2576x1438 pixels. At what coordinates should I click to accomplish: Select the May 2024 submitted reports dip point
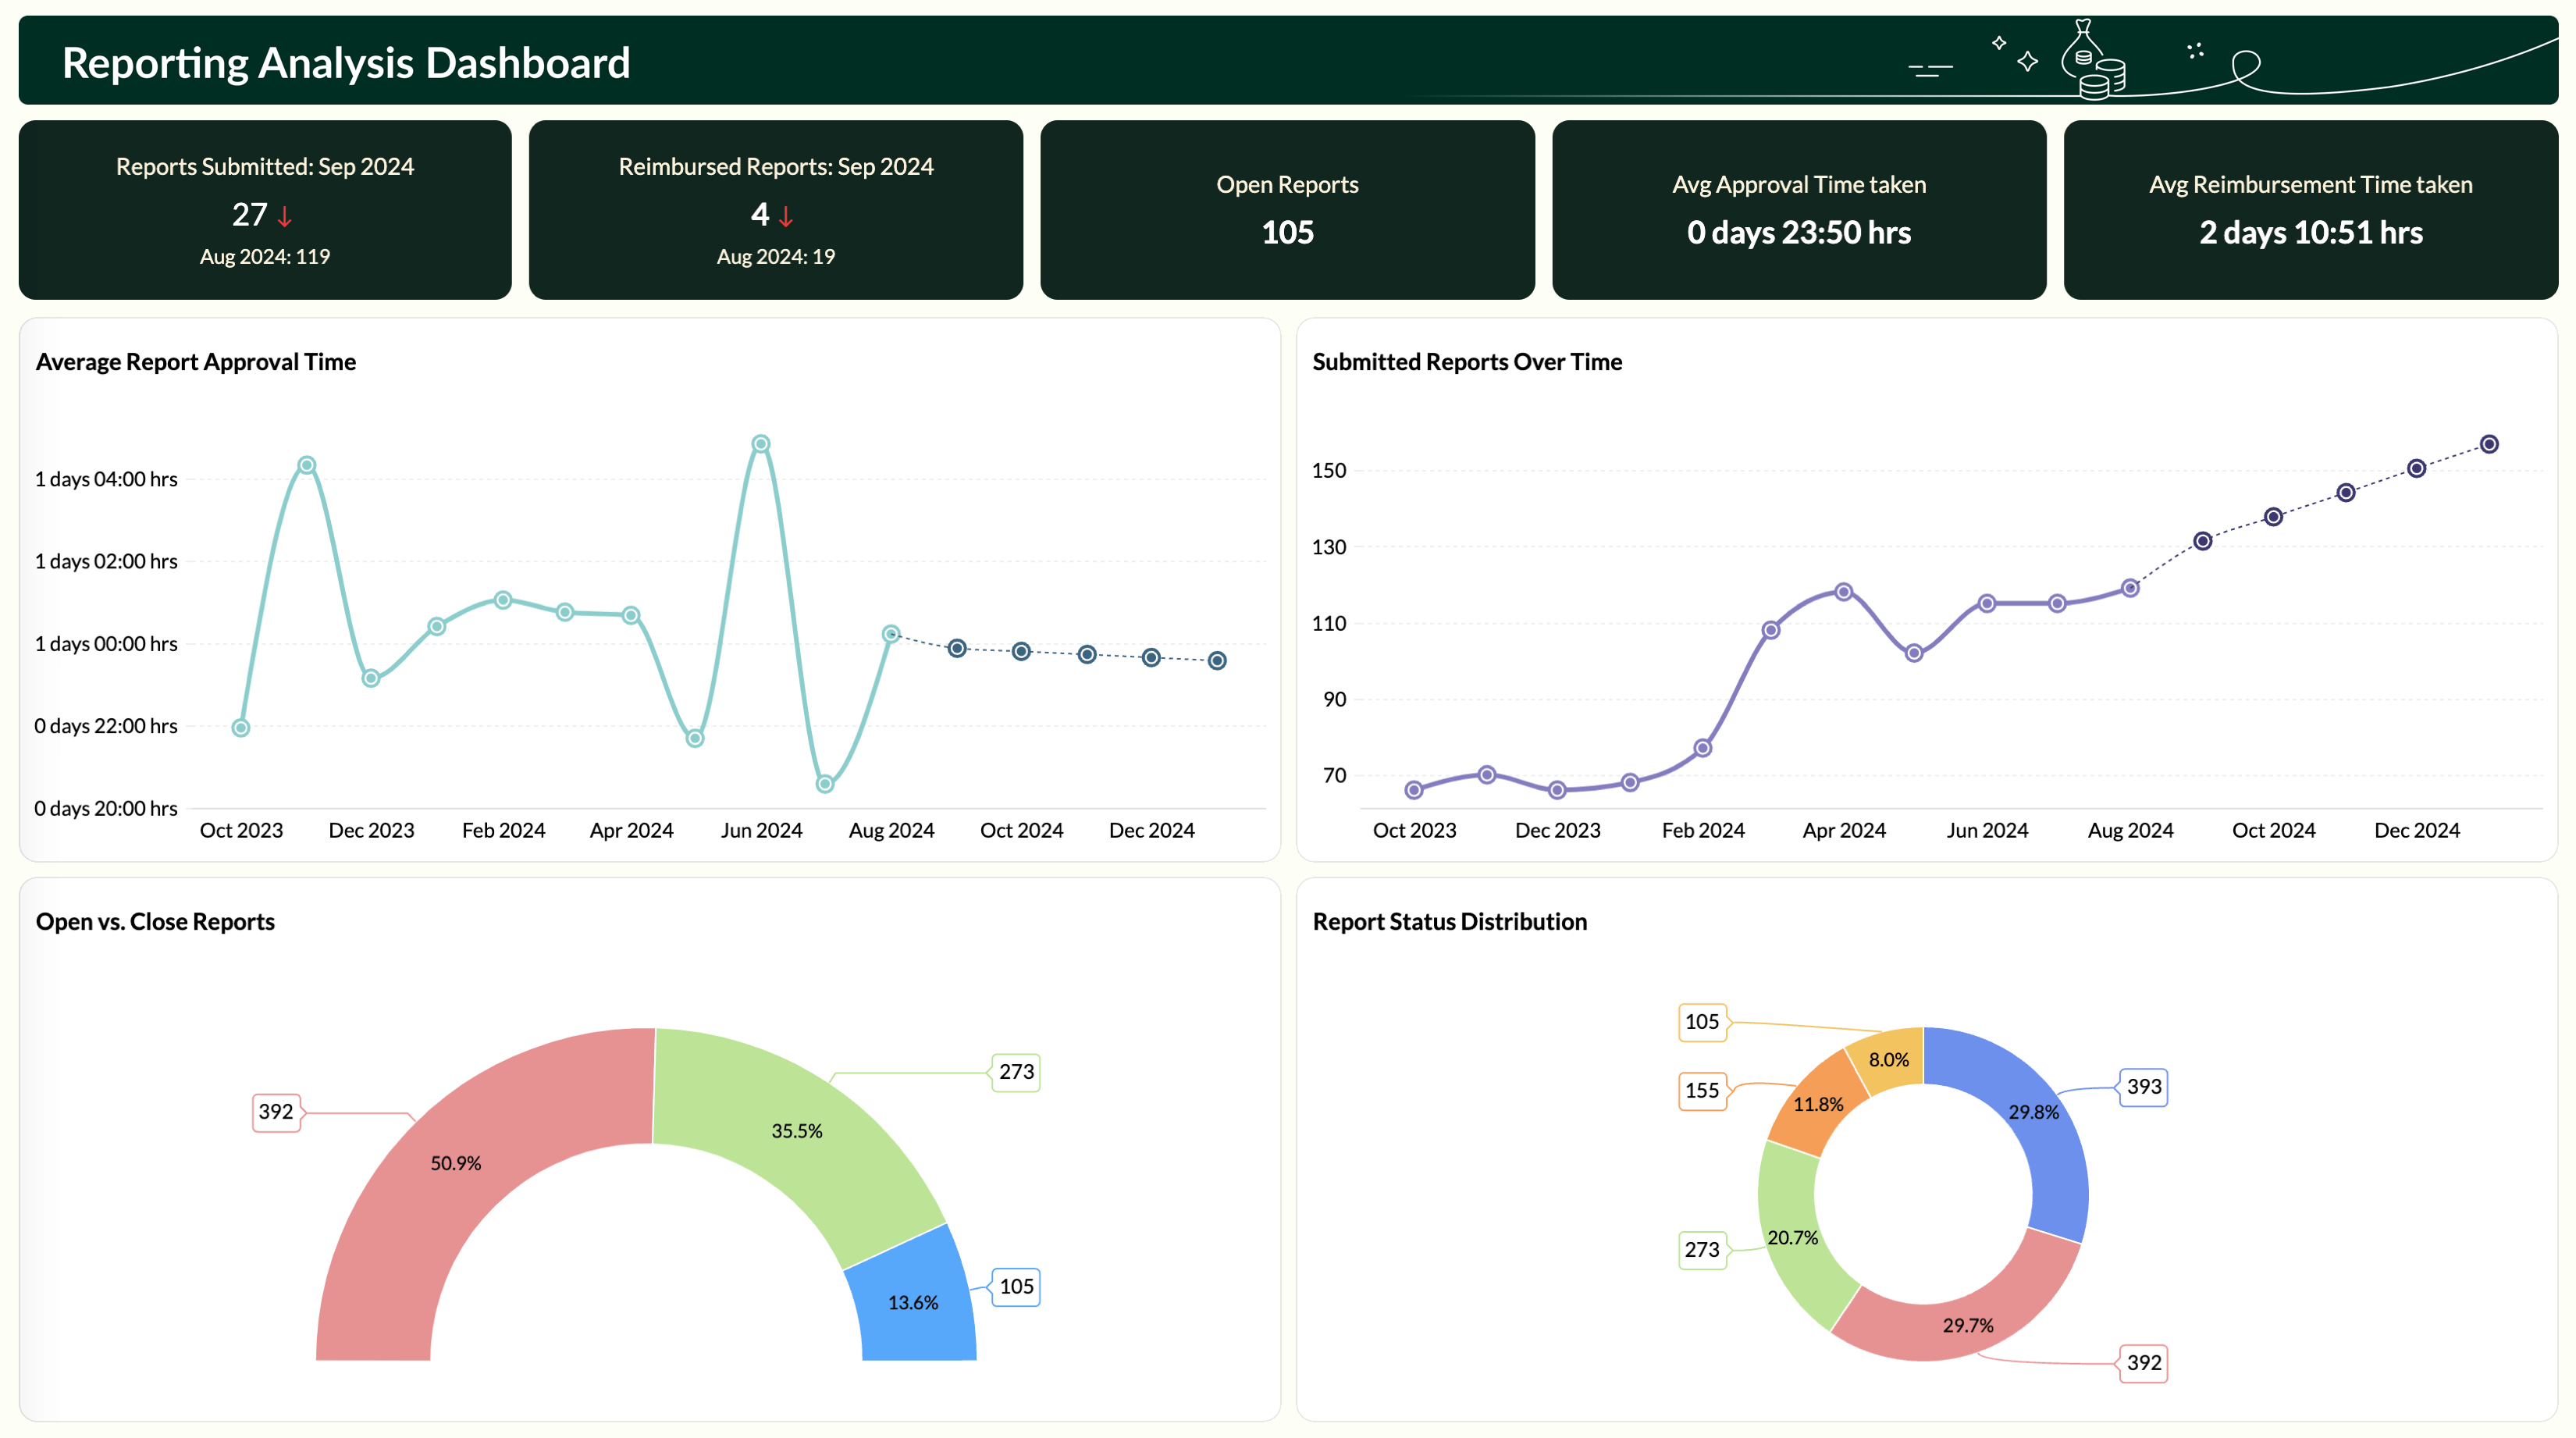[x=1914, y=653]
